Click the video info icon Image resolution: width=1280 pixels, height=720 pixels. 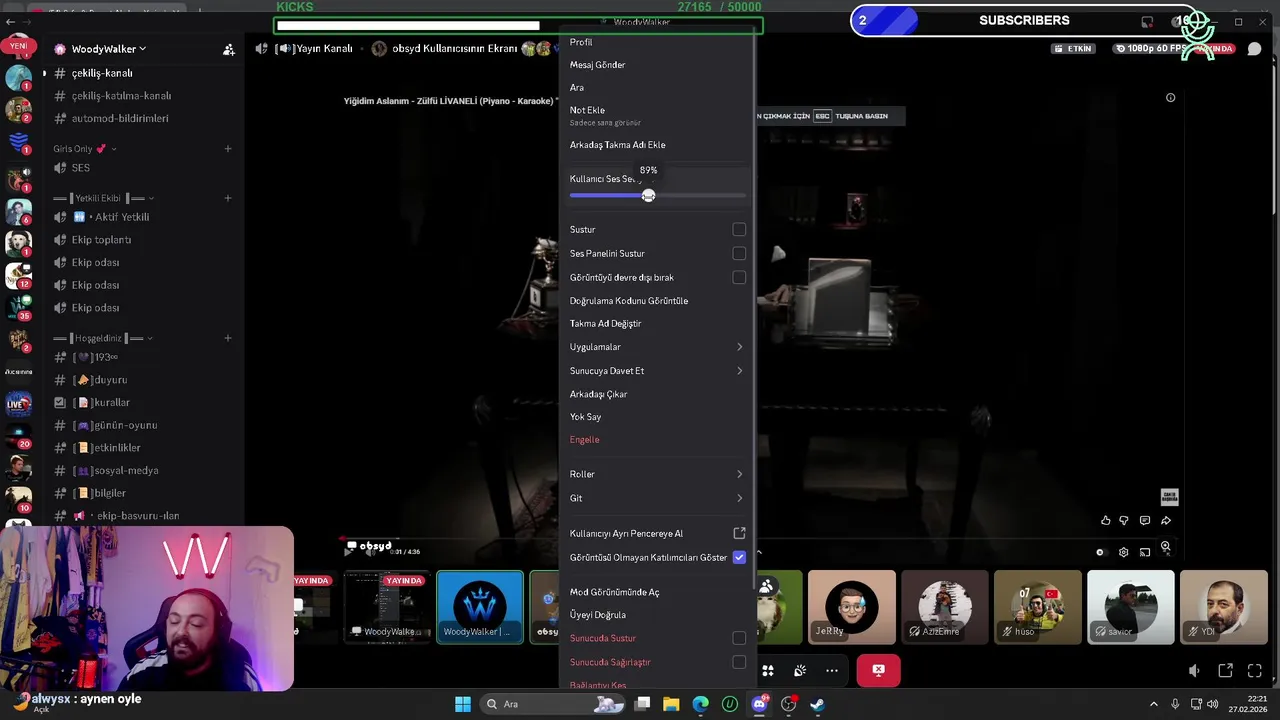(1170, 98)
